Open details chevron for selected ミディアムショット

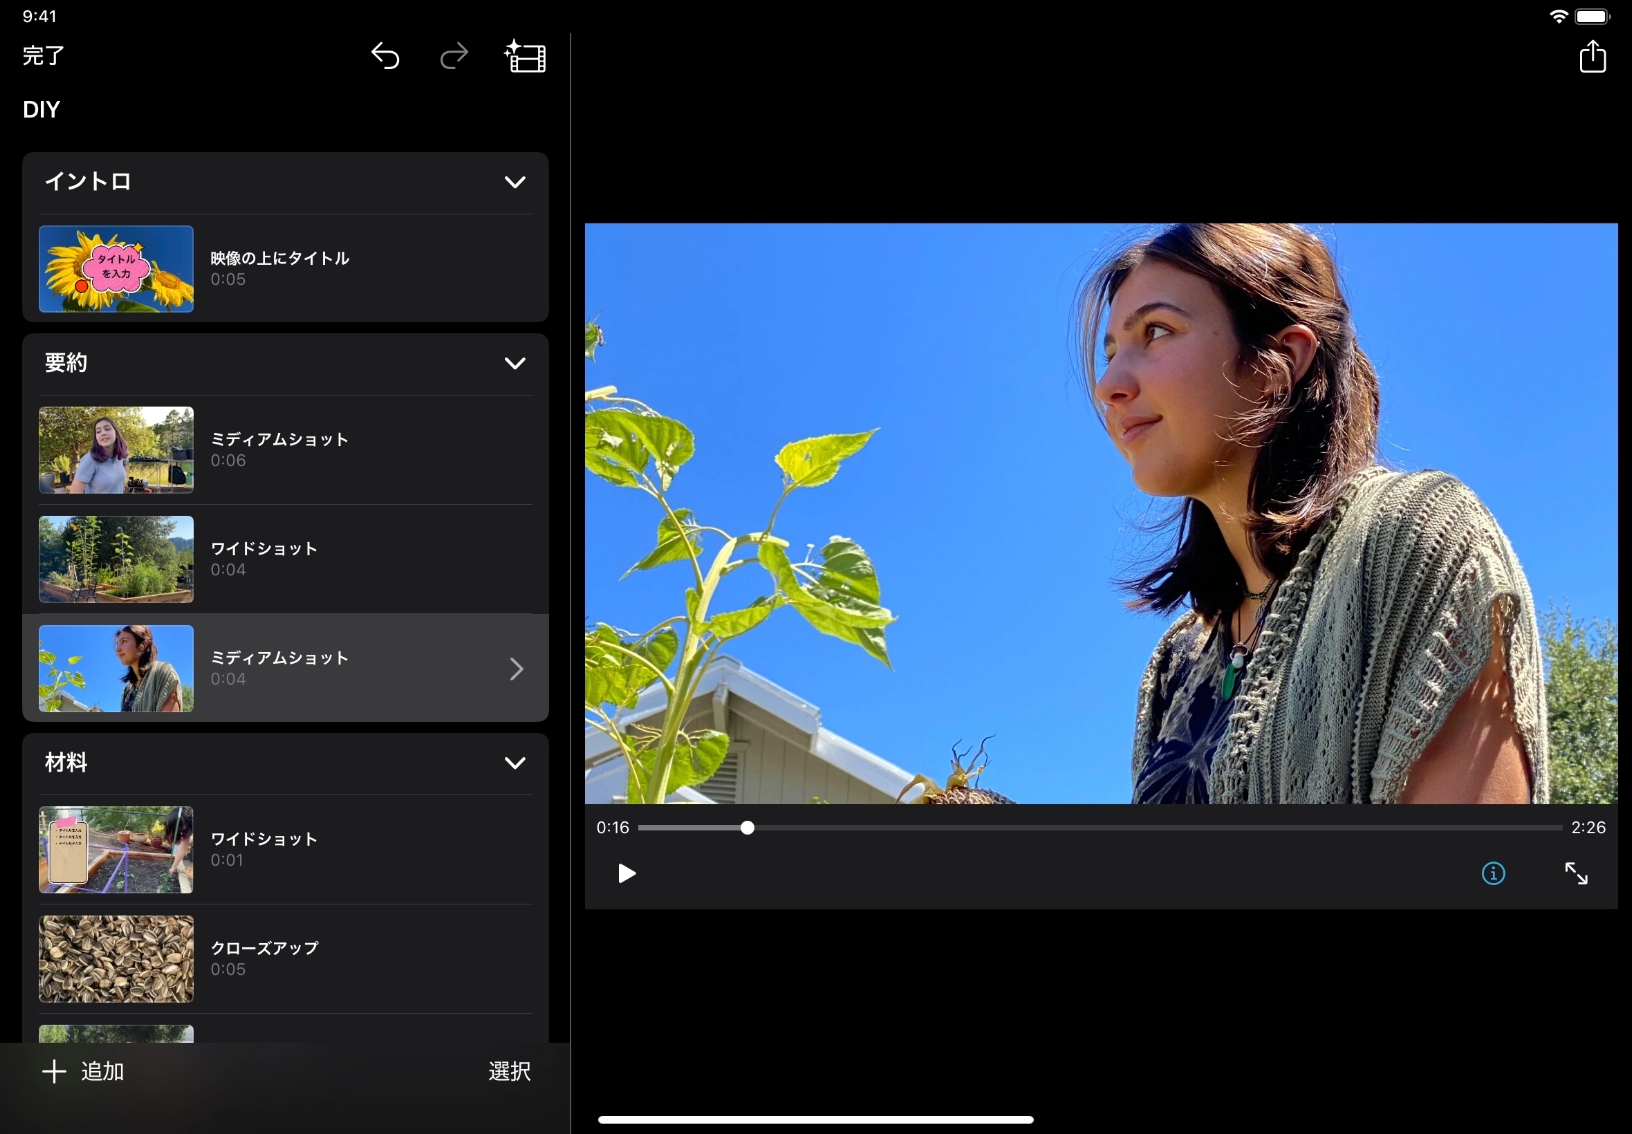coord(516,669)
